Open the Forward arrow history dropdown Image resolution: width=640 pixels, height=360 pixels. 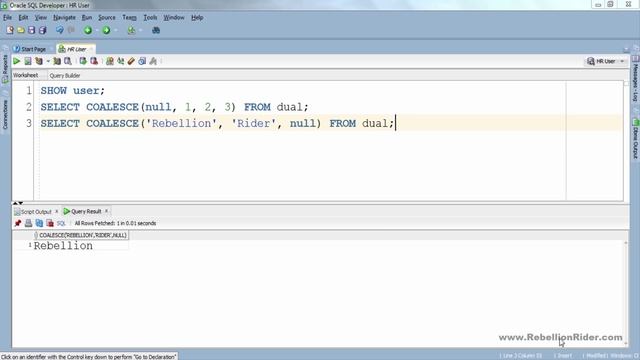[x=116, y=30]
